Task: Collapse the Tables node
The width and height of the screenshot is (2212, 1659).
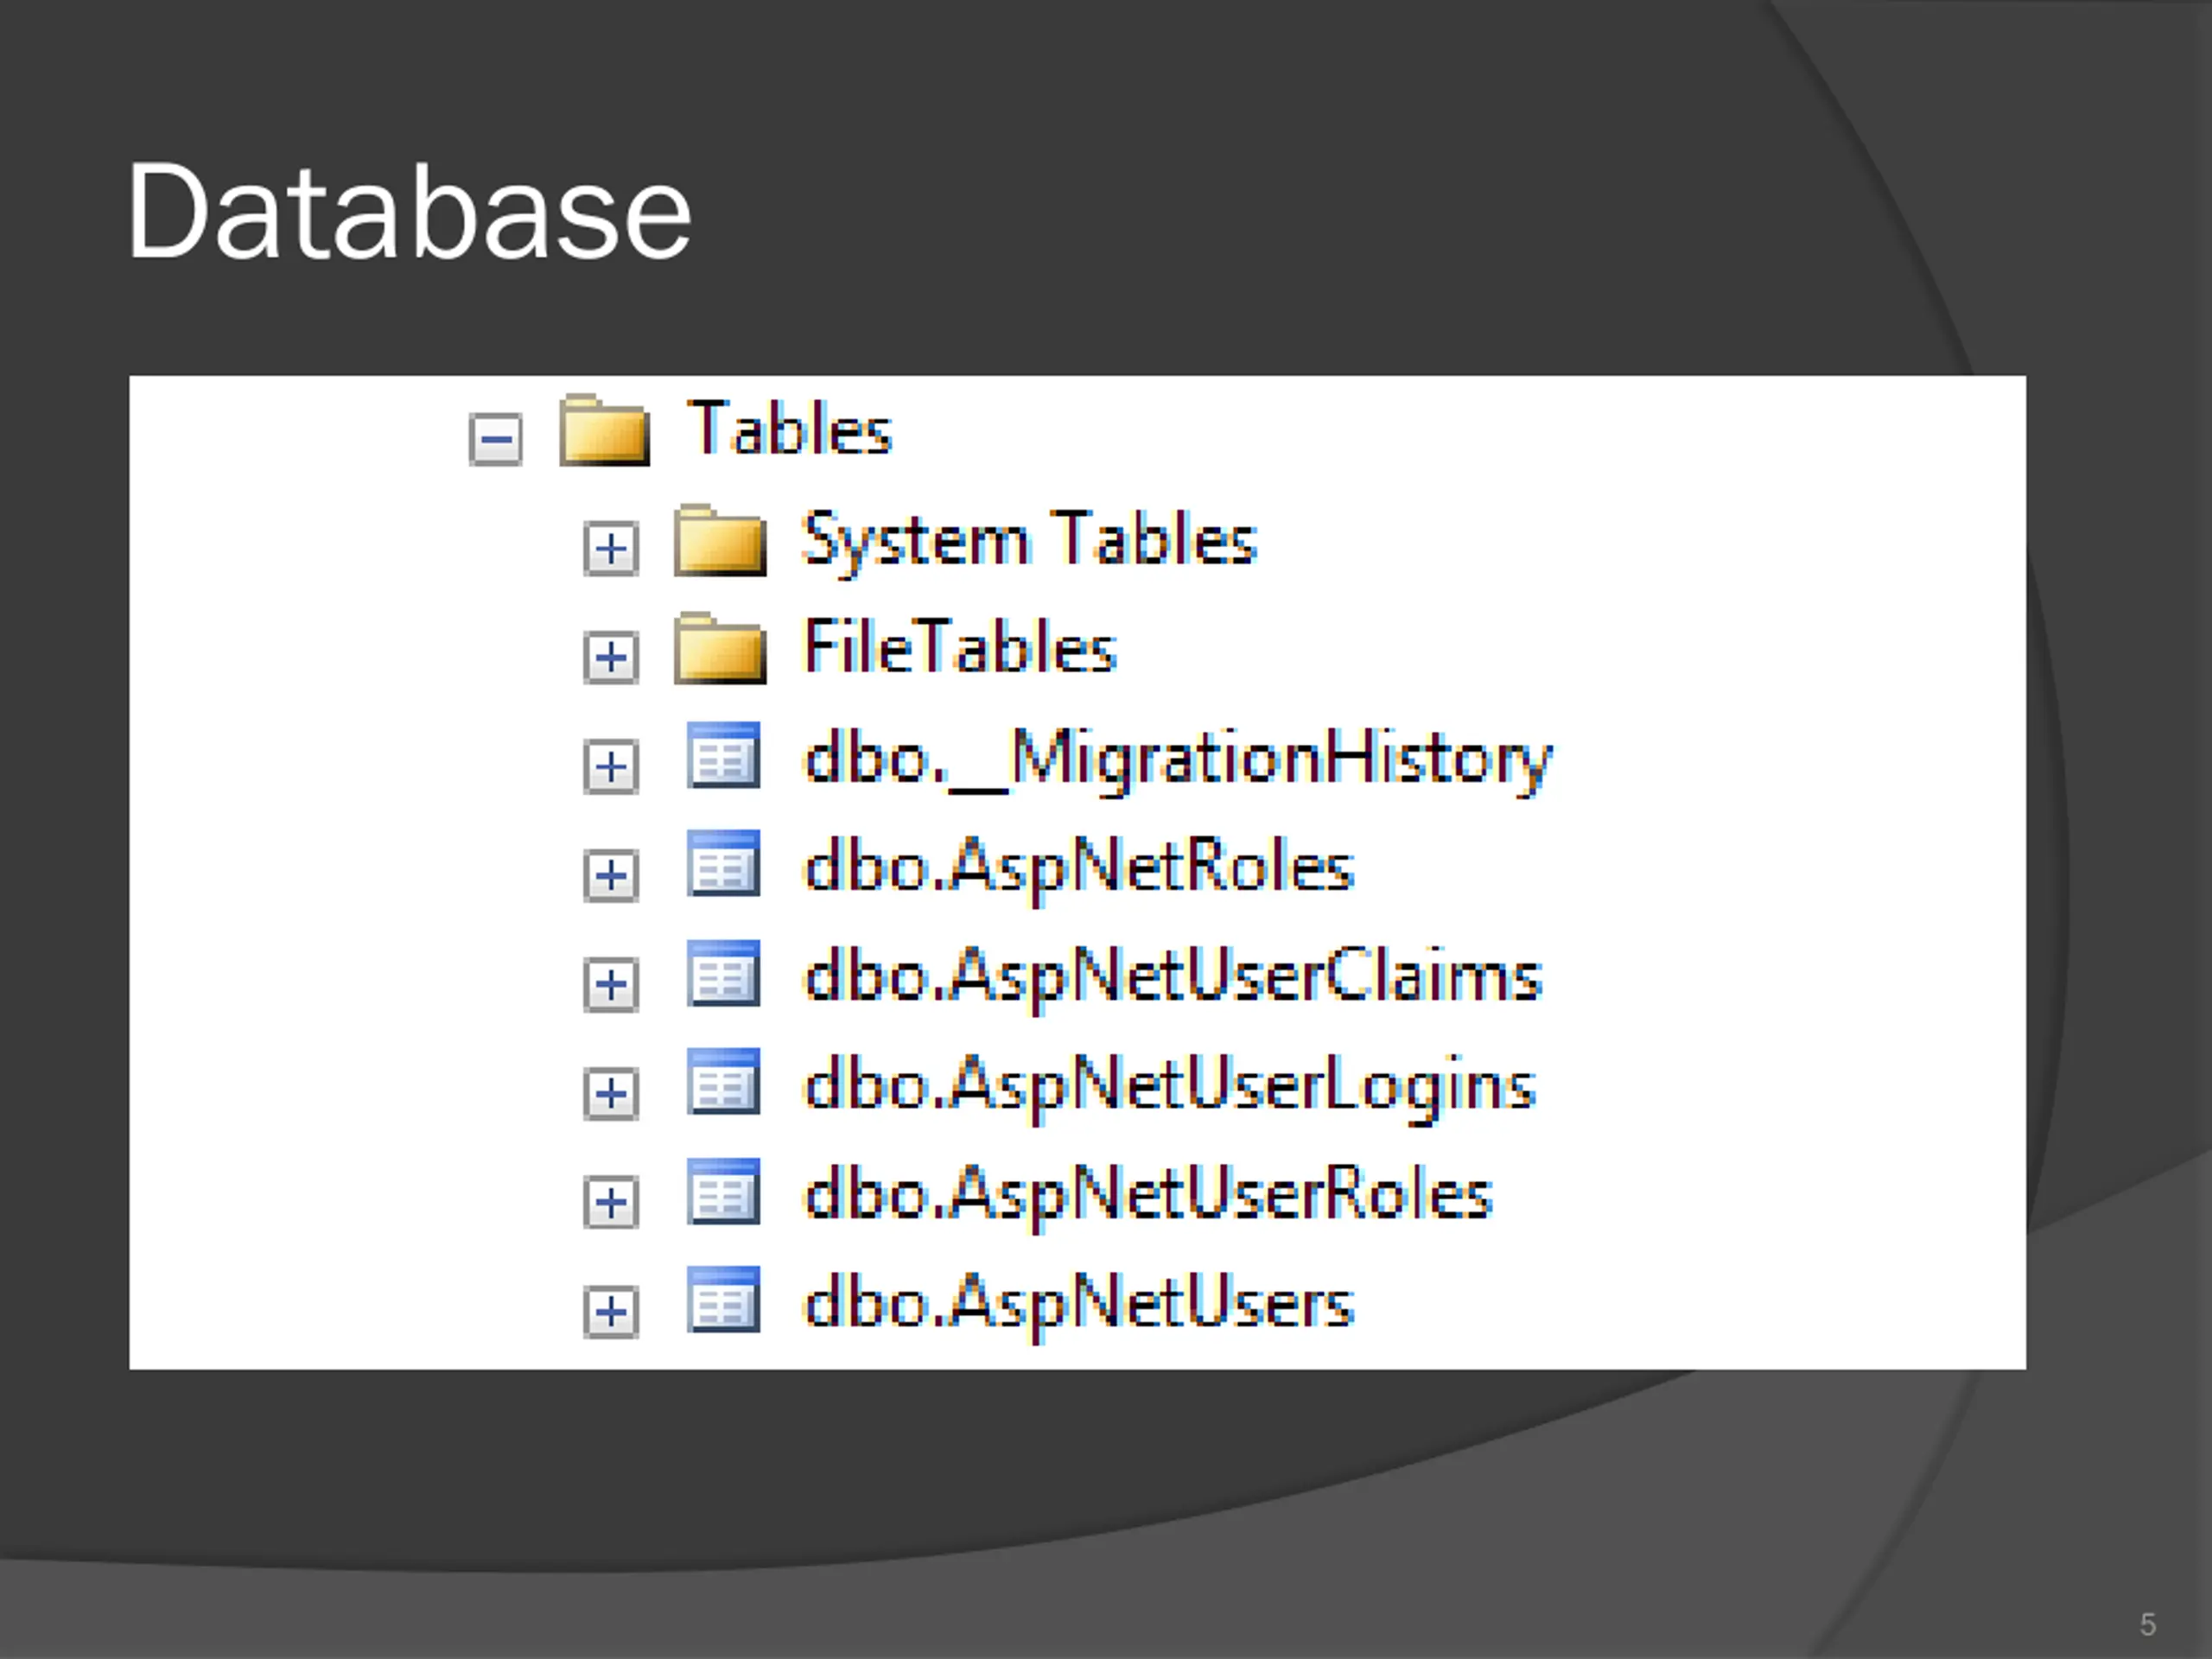Action: tap(496, 439)
